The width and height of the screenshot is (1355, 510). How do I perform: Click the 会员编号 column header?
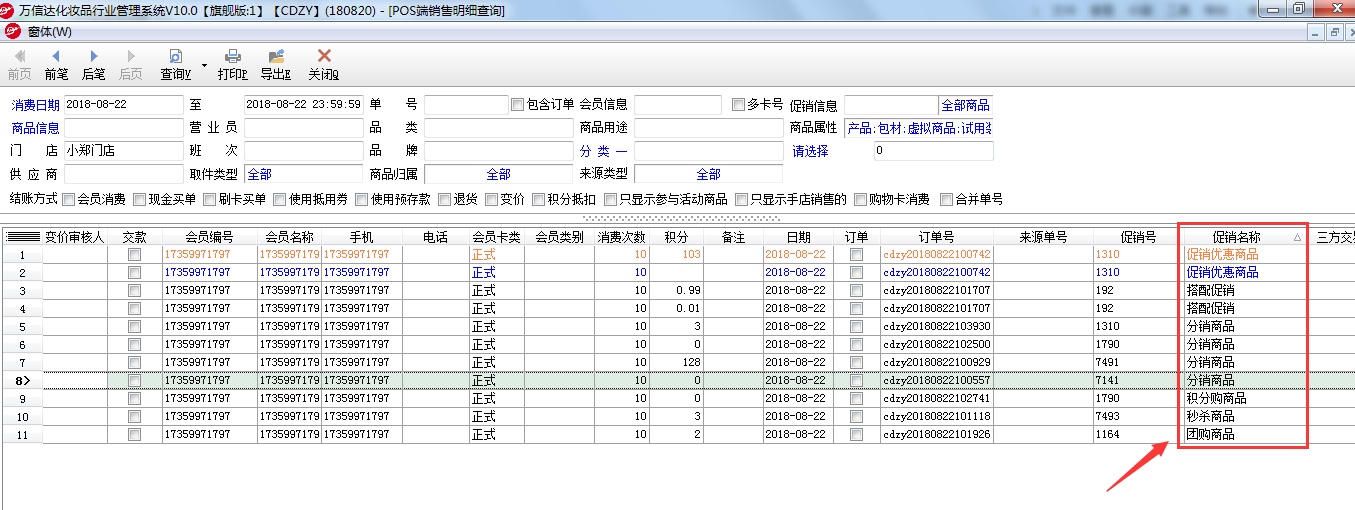tap(210, 237)
